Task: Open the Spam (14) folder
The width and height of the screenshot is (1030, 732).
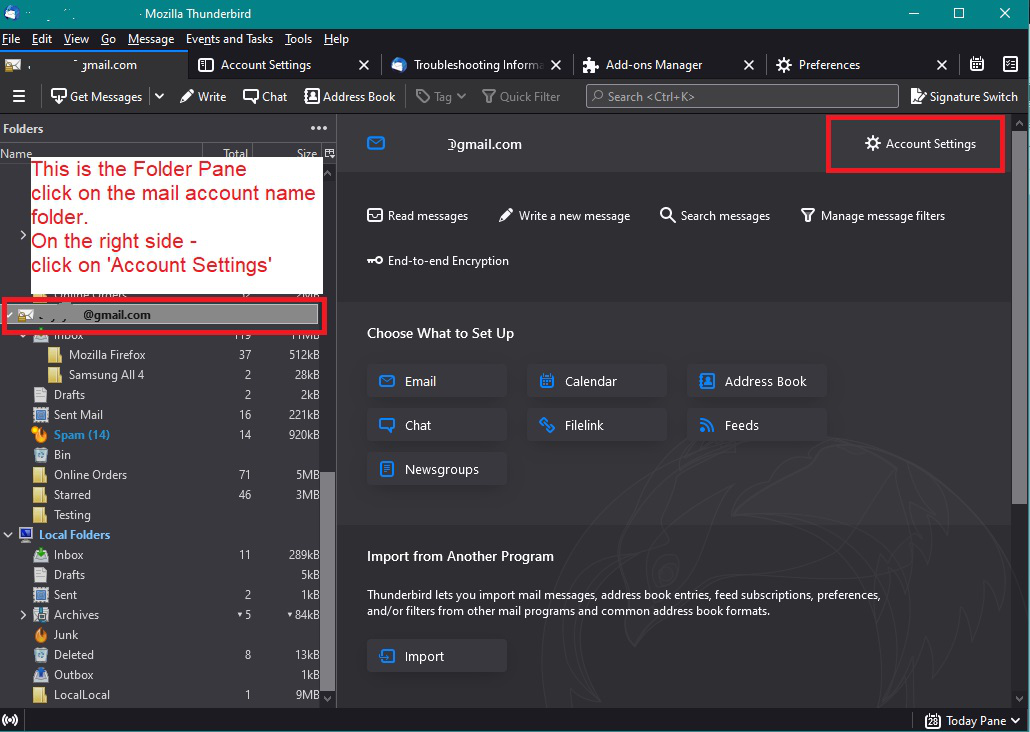Action: coord(81,435)
